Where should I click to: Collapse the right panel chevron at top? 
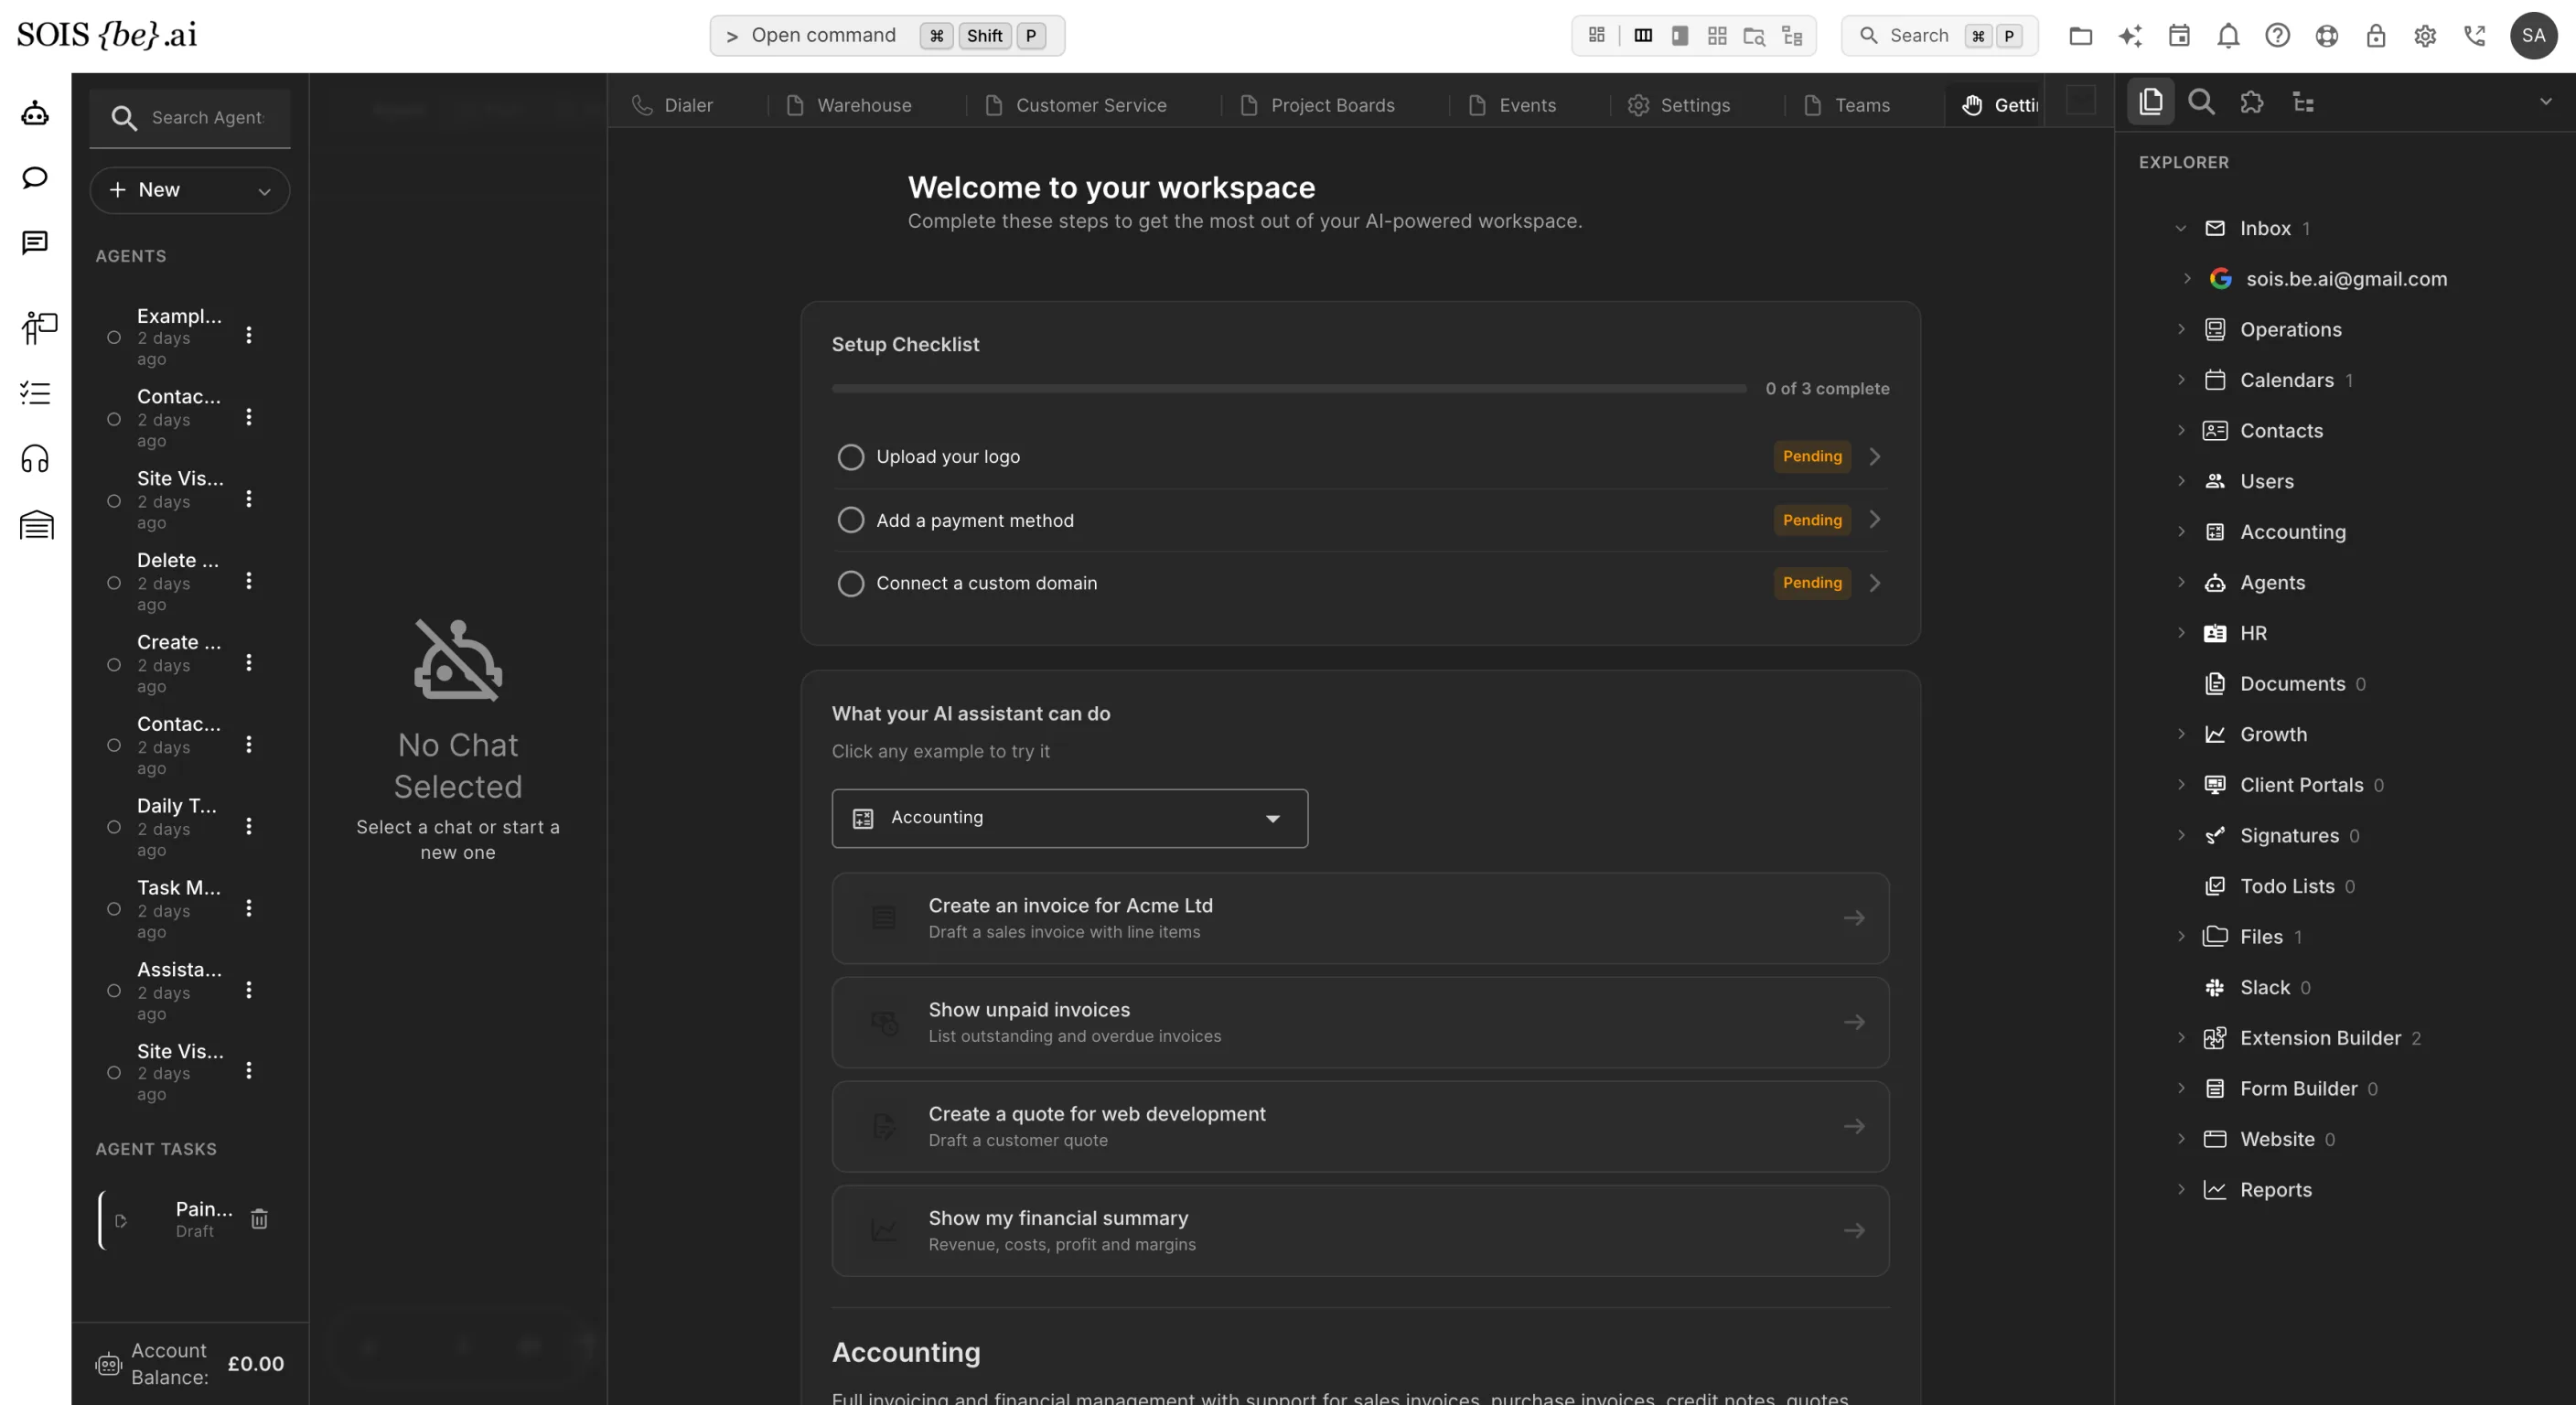(x=2546, y=102)
